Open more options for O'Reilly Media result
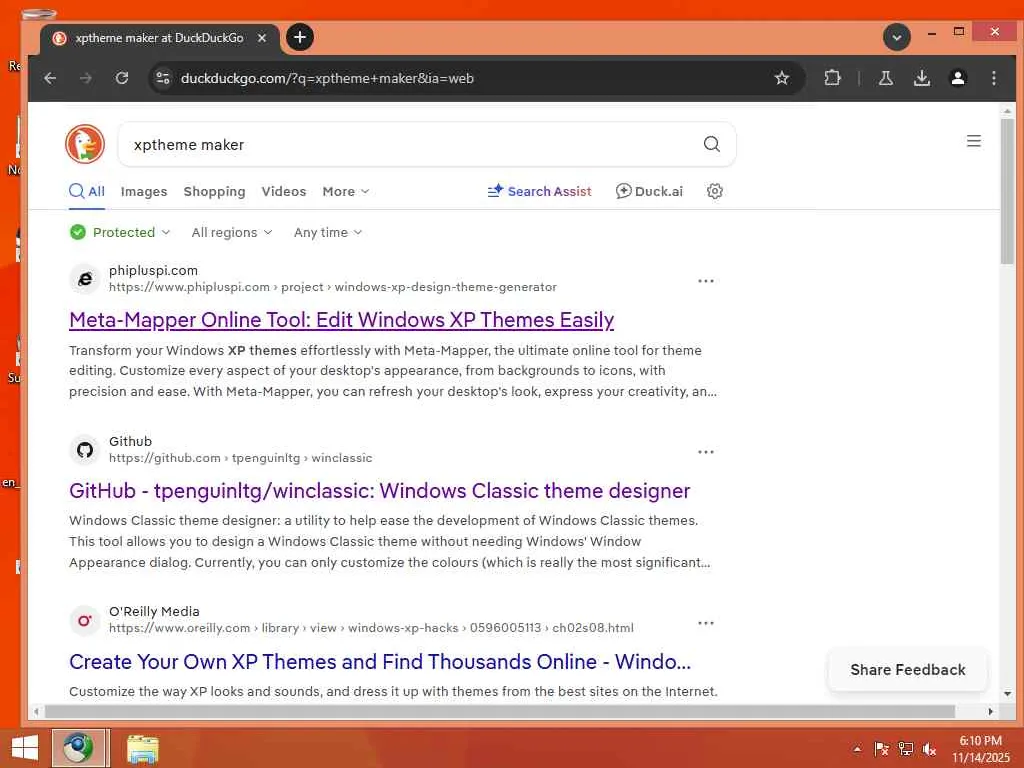The height and width of the screenshot is (768, 1024). coord(706,623)
